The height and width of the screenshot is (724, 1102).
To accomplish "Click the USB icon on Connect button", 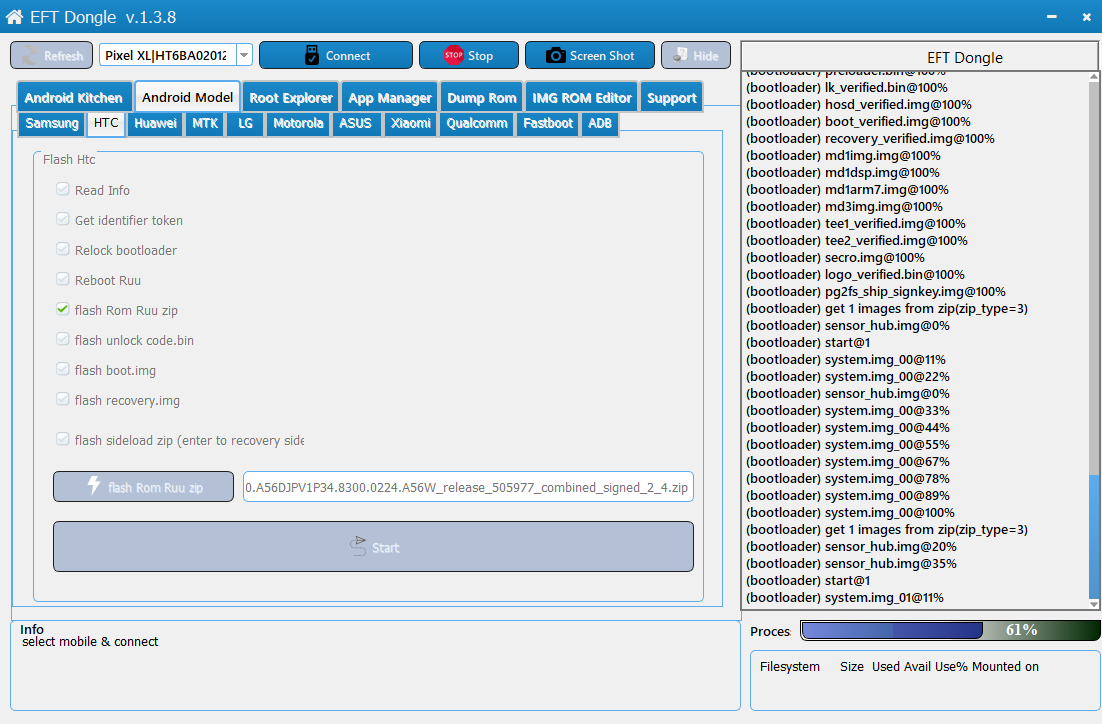I will click(x=311, y=55).
